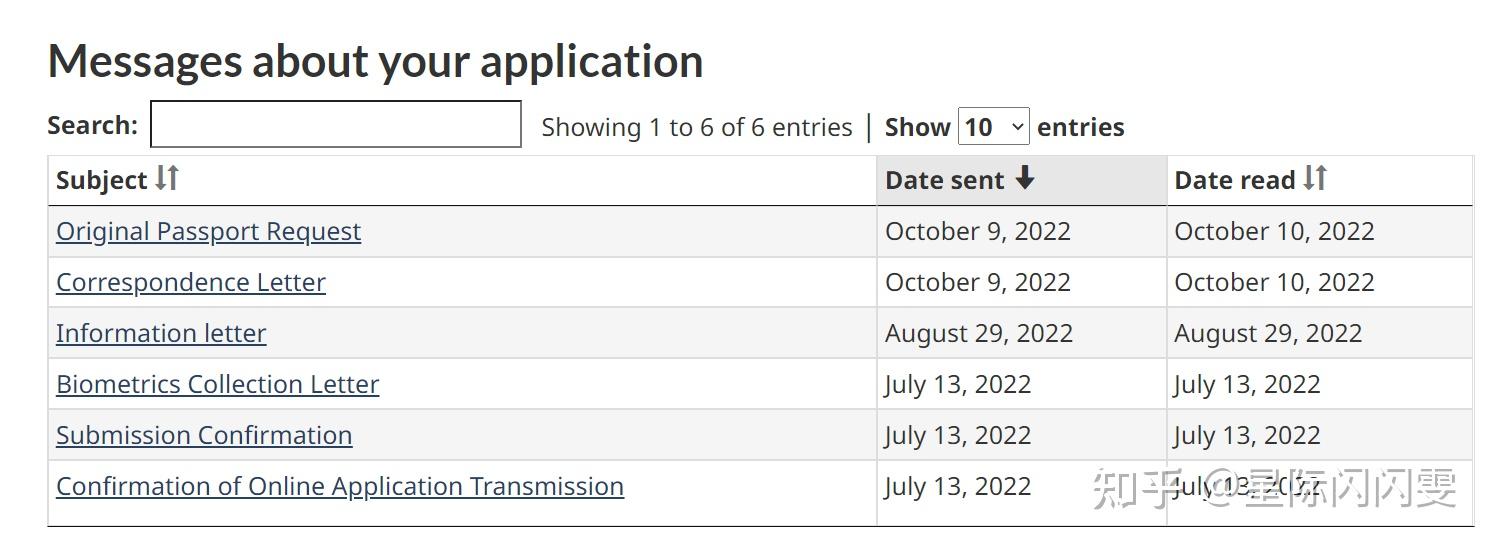
Task: Open the Submission Confirmation message
Action: click(x=204, y=435)
